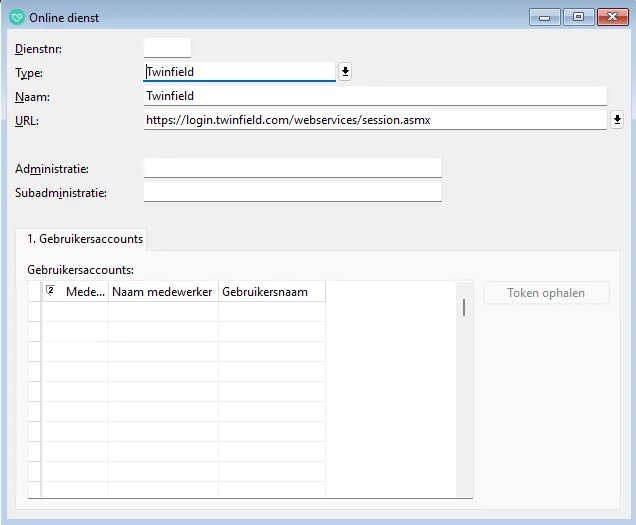
Task: Open the Type dropdown arrow
Action: 345,72
